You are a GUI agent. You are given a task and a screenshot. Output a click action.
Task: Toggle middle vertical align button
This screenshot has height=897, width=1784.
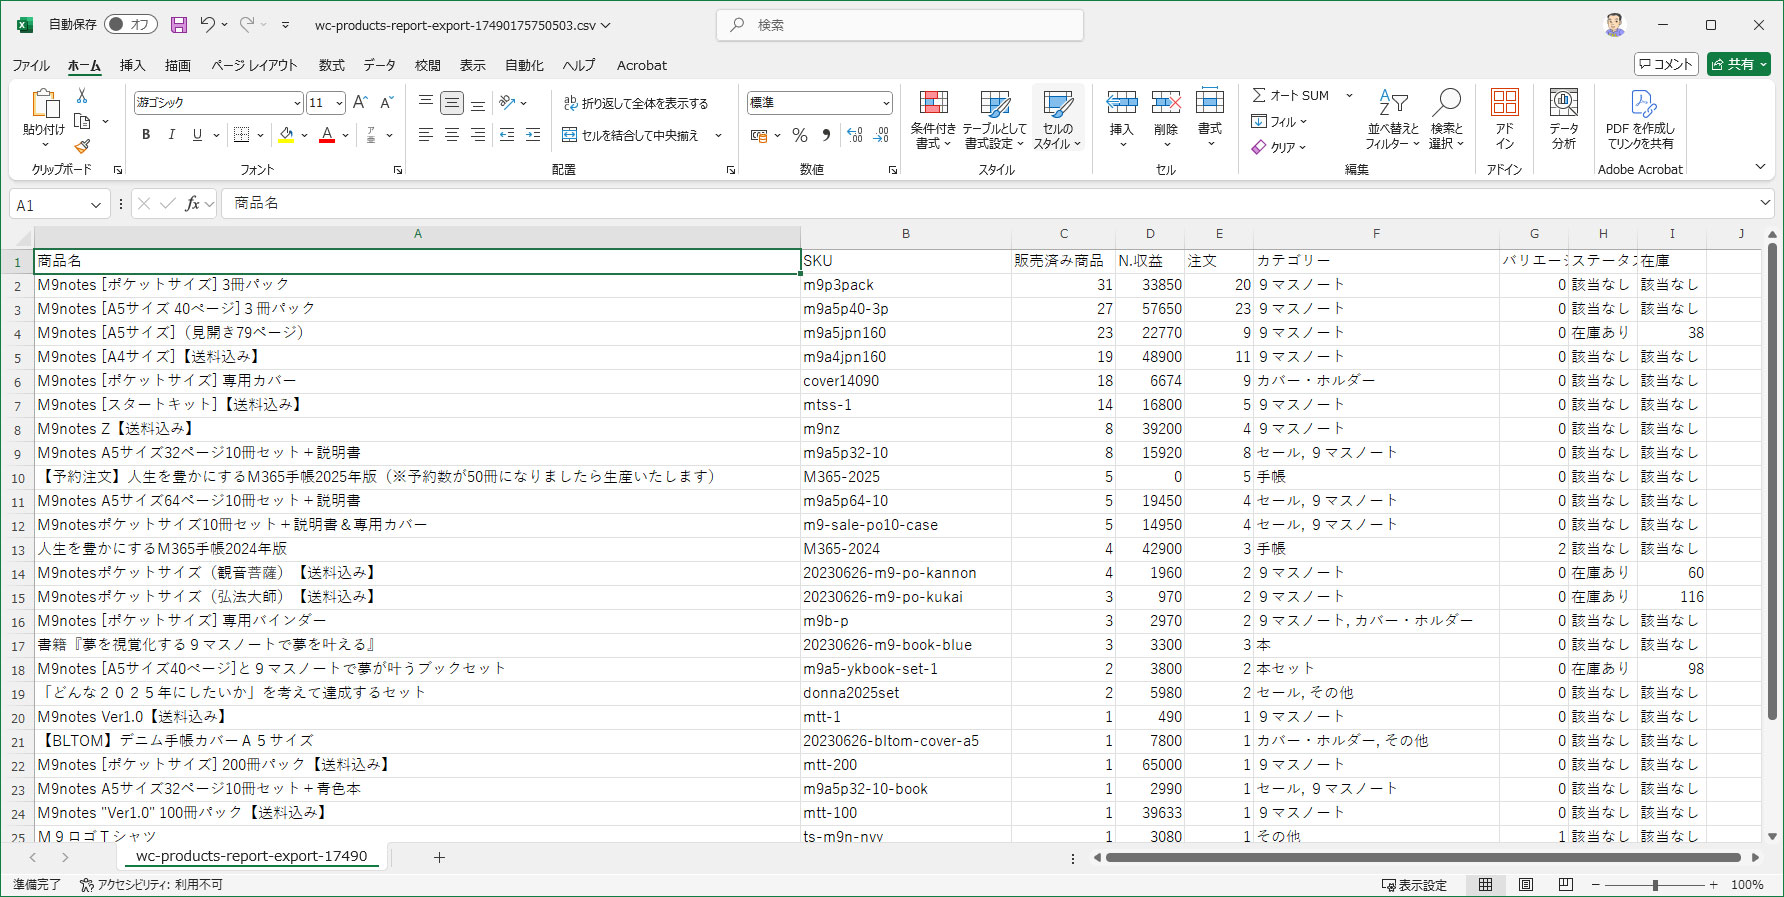[x=452, y=102]
